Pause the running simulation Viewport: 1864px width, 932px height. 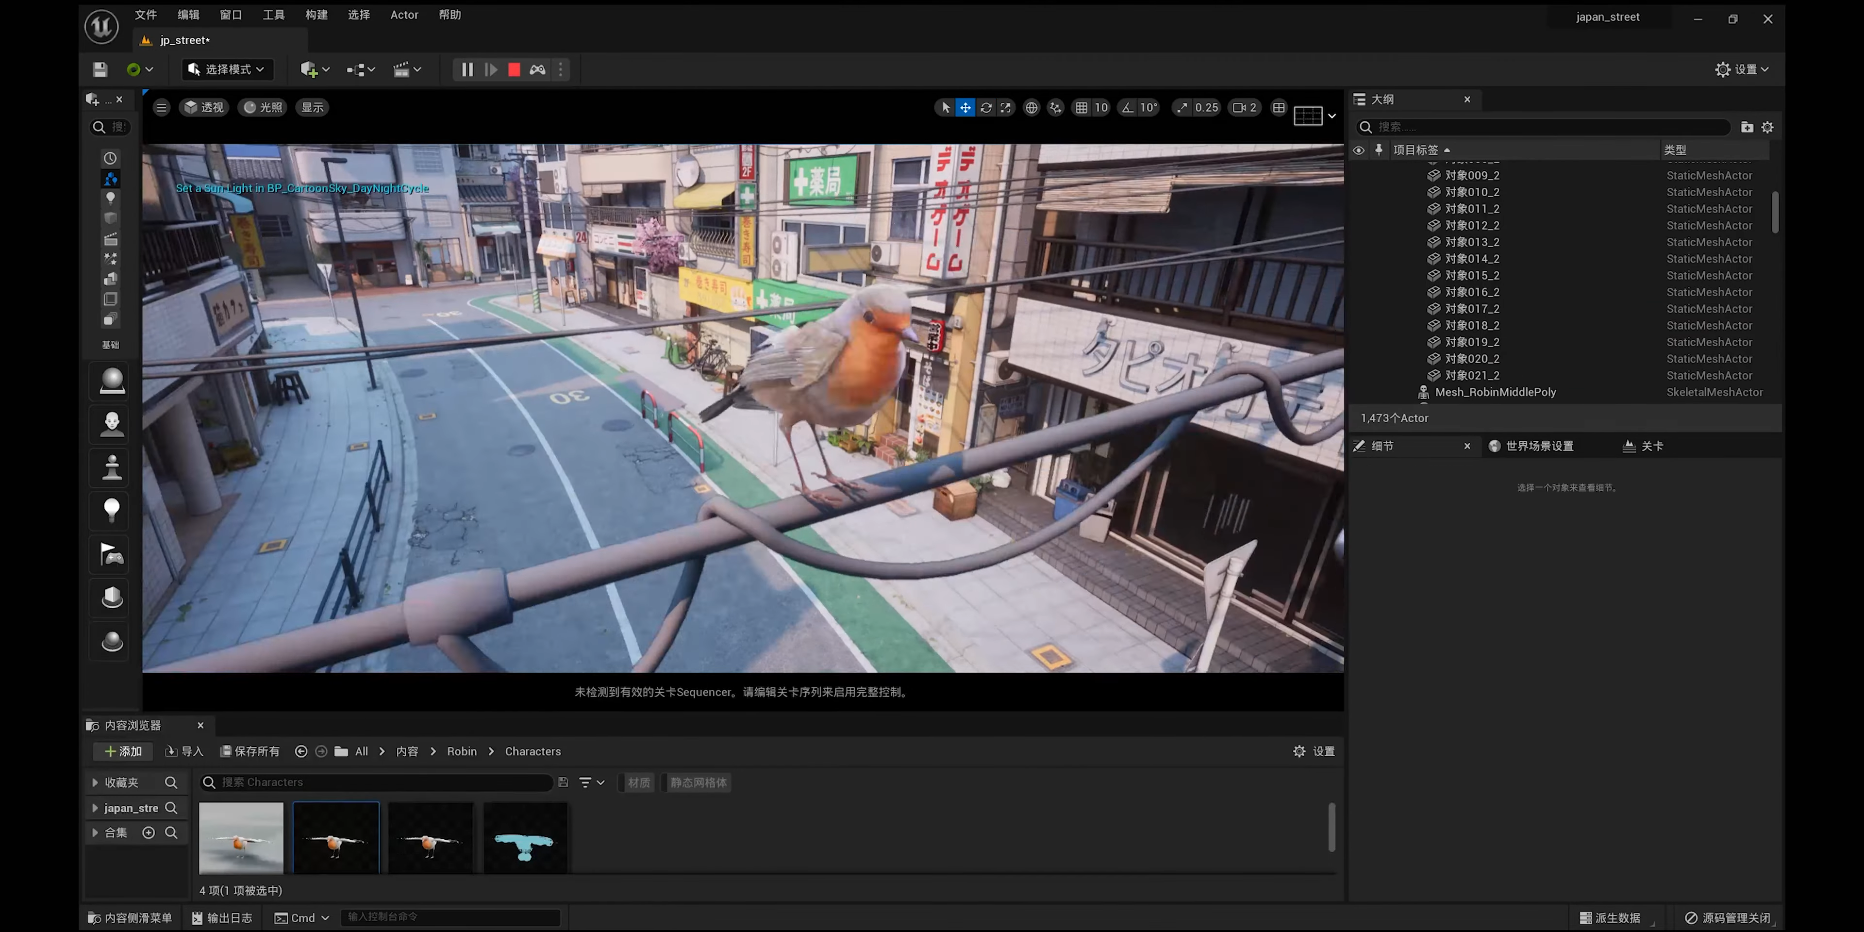467,70
